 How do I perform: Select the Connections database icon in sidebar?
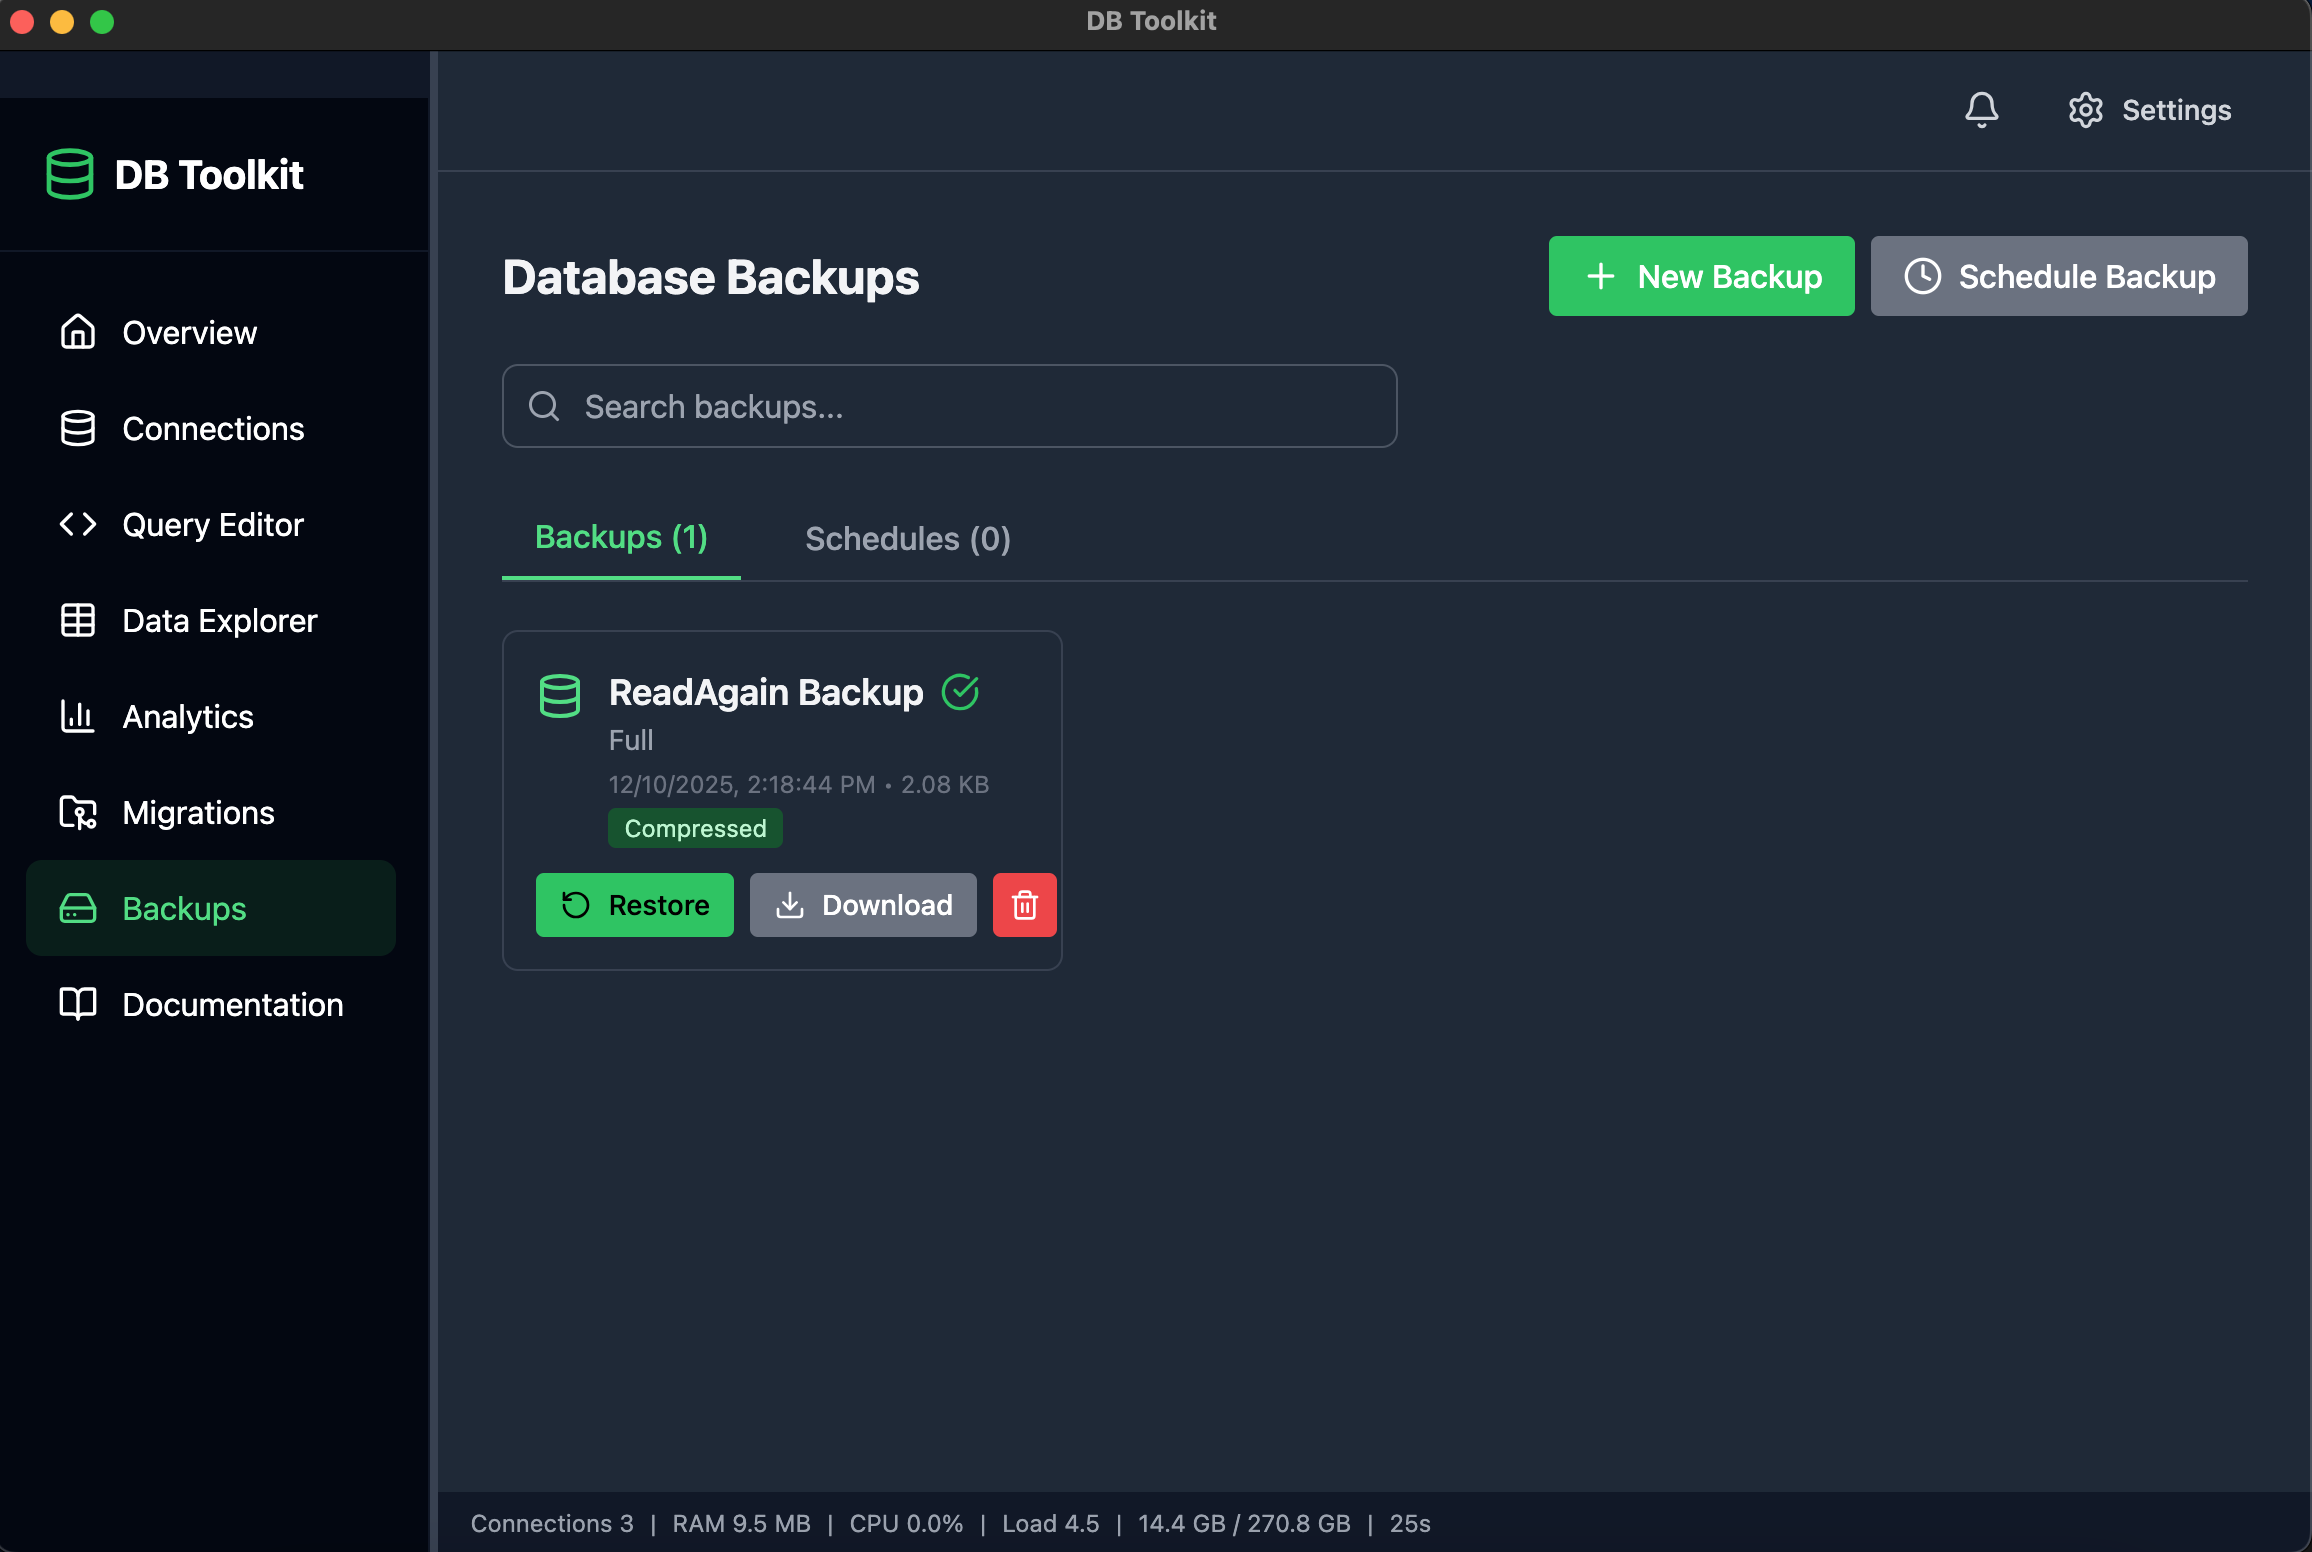[x=78, y=428]
